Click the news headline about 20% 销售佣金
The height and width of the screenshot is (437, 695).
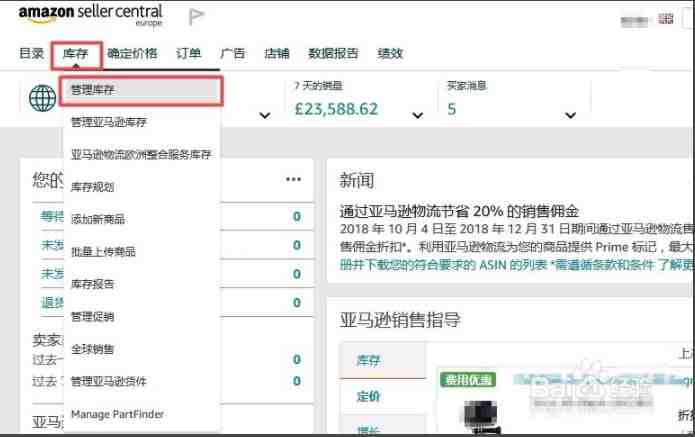tap(459, 211)
